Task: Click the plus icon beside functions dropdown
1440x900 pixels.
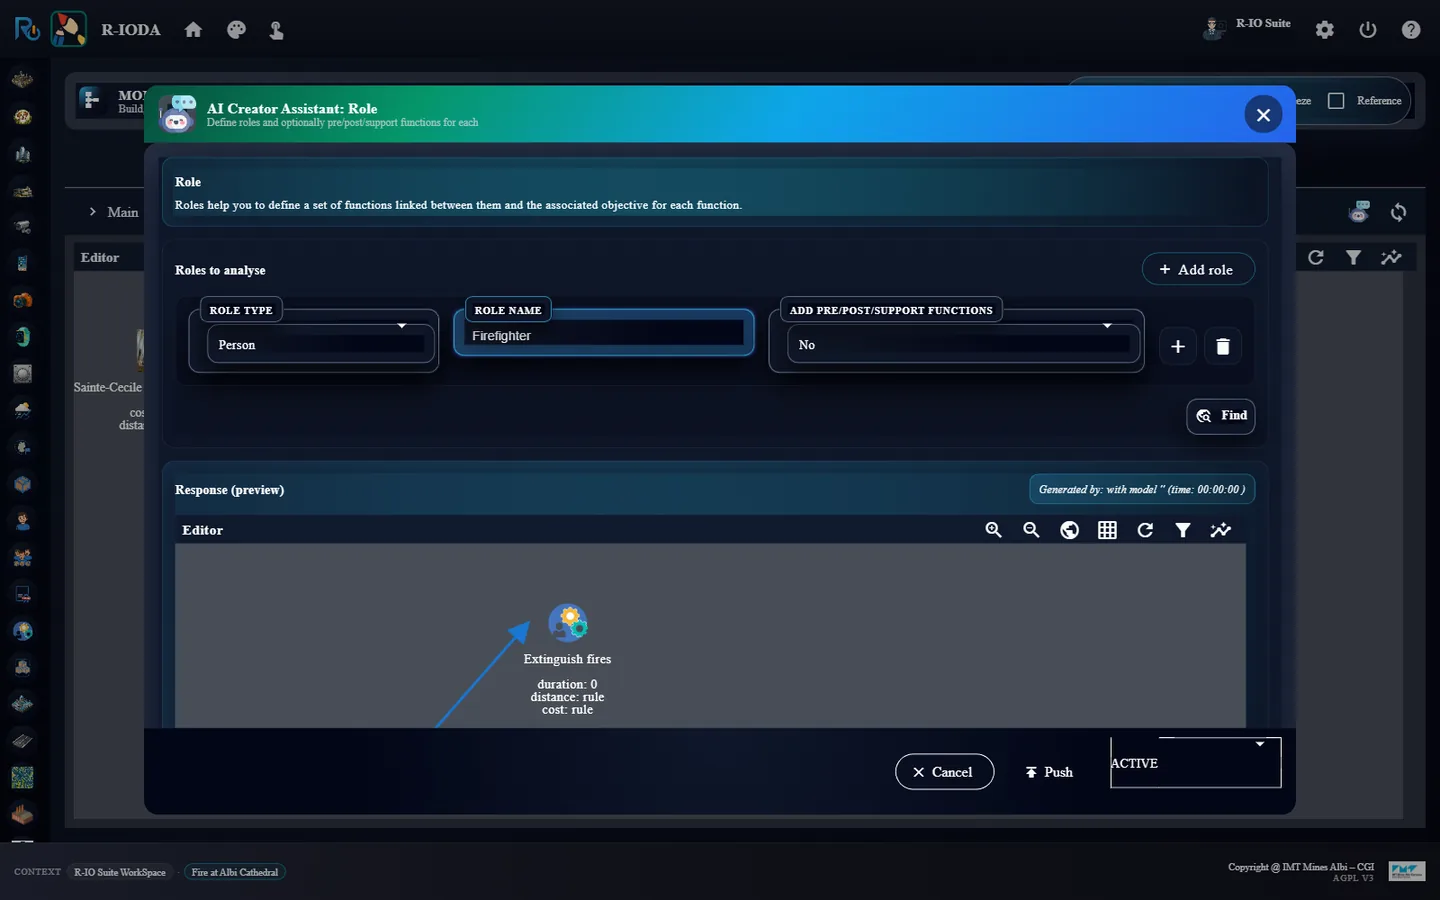Action: click(x=1178, y=346)
